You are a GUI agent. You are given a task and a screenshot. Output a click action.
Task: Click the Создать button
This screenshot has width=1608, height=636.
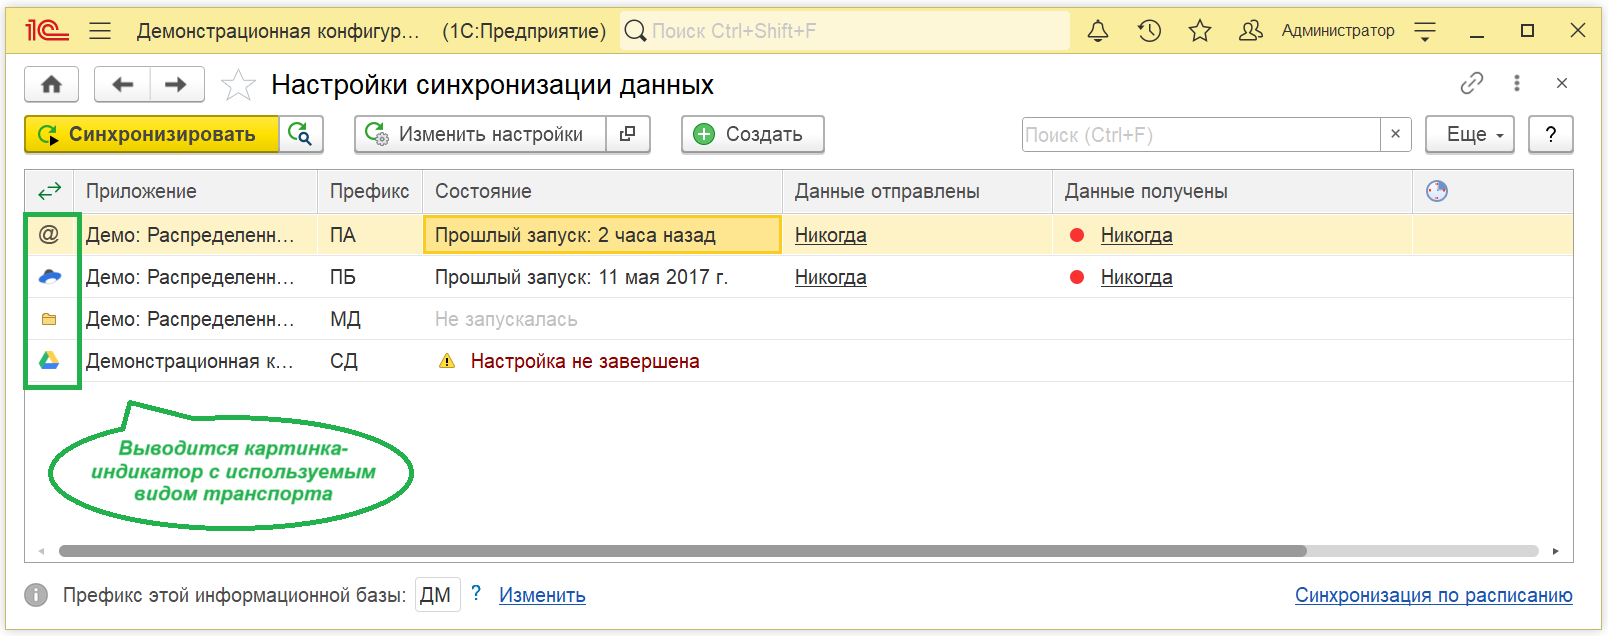pos(752,134)
